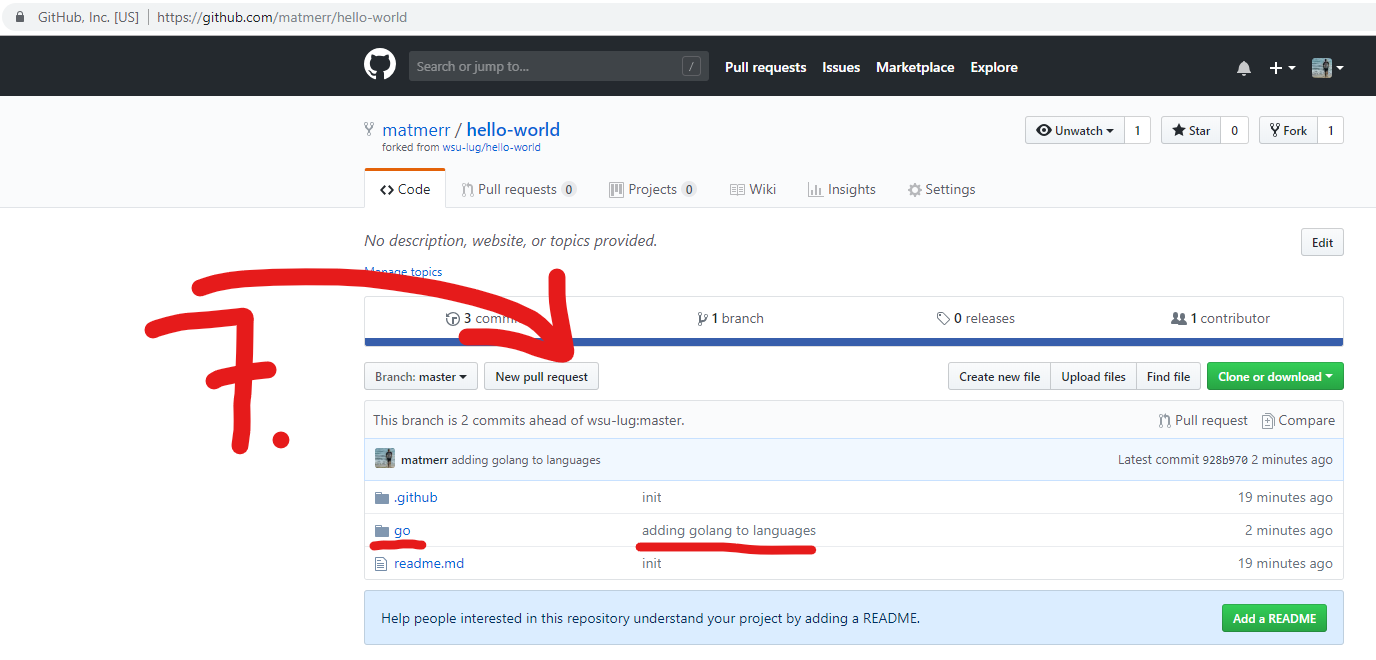Expand the Unwatch dropdown
Image resolution: width=1376 pixels, height=660 pixels.
click(x=1074, y=130)
